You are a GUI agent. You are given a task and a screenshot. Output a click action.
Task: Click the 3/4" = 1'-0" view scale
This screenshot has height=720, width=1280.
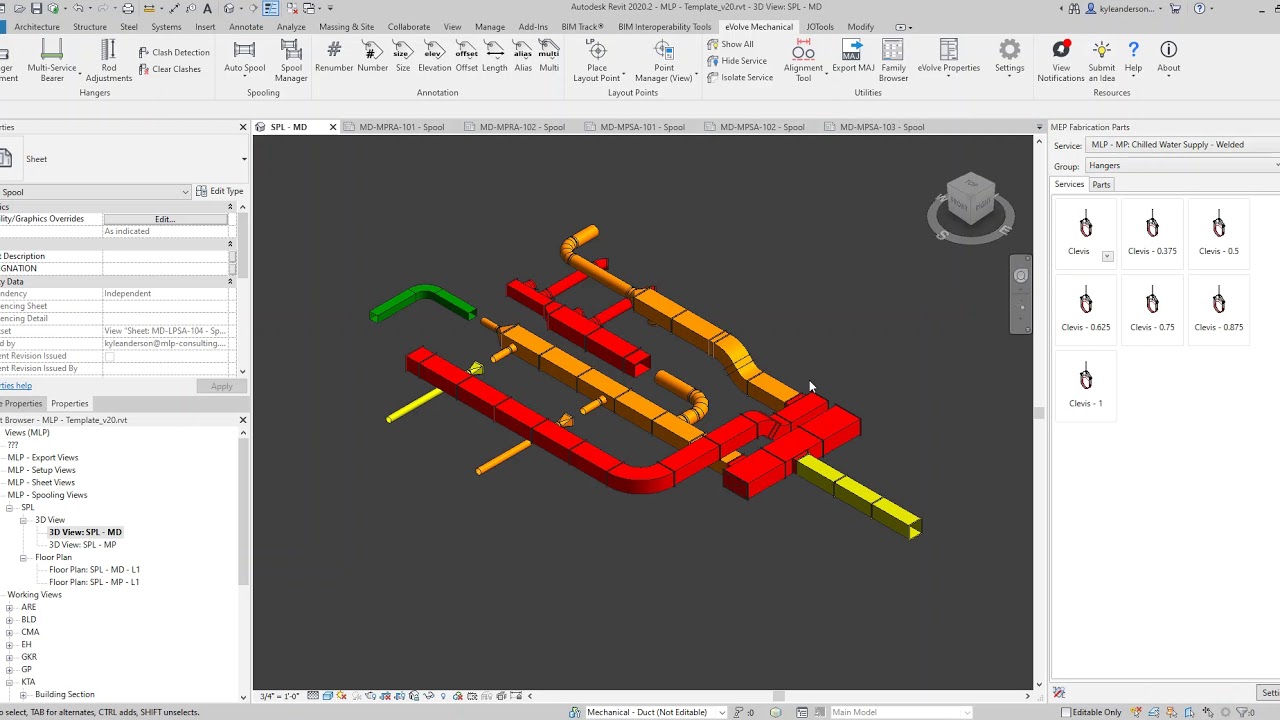coord(279,696)
